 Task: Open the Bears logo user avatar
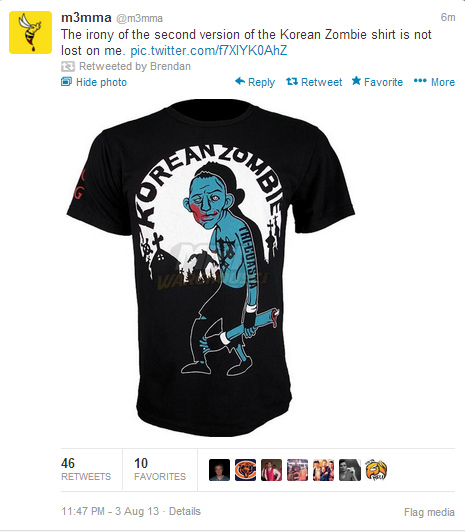pos(246,470)
